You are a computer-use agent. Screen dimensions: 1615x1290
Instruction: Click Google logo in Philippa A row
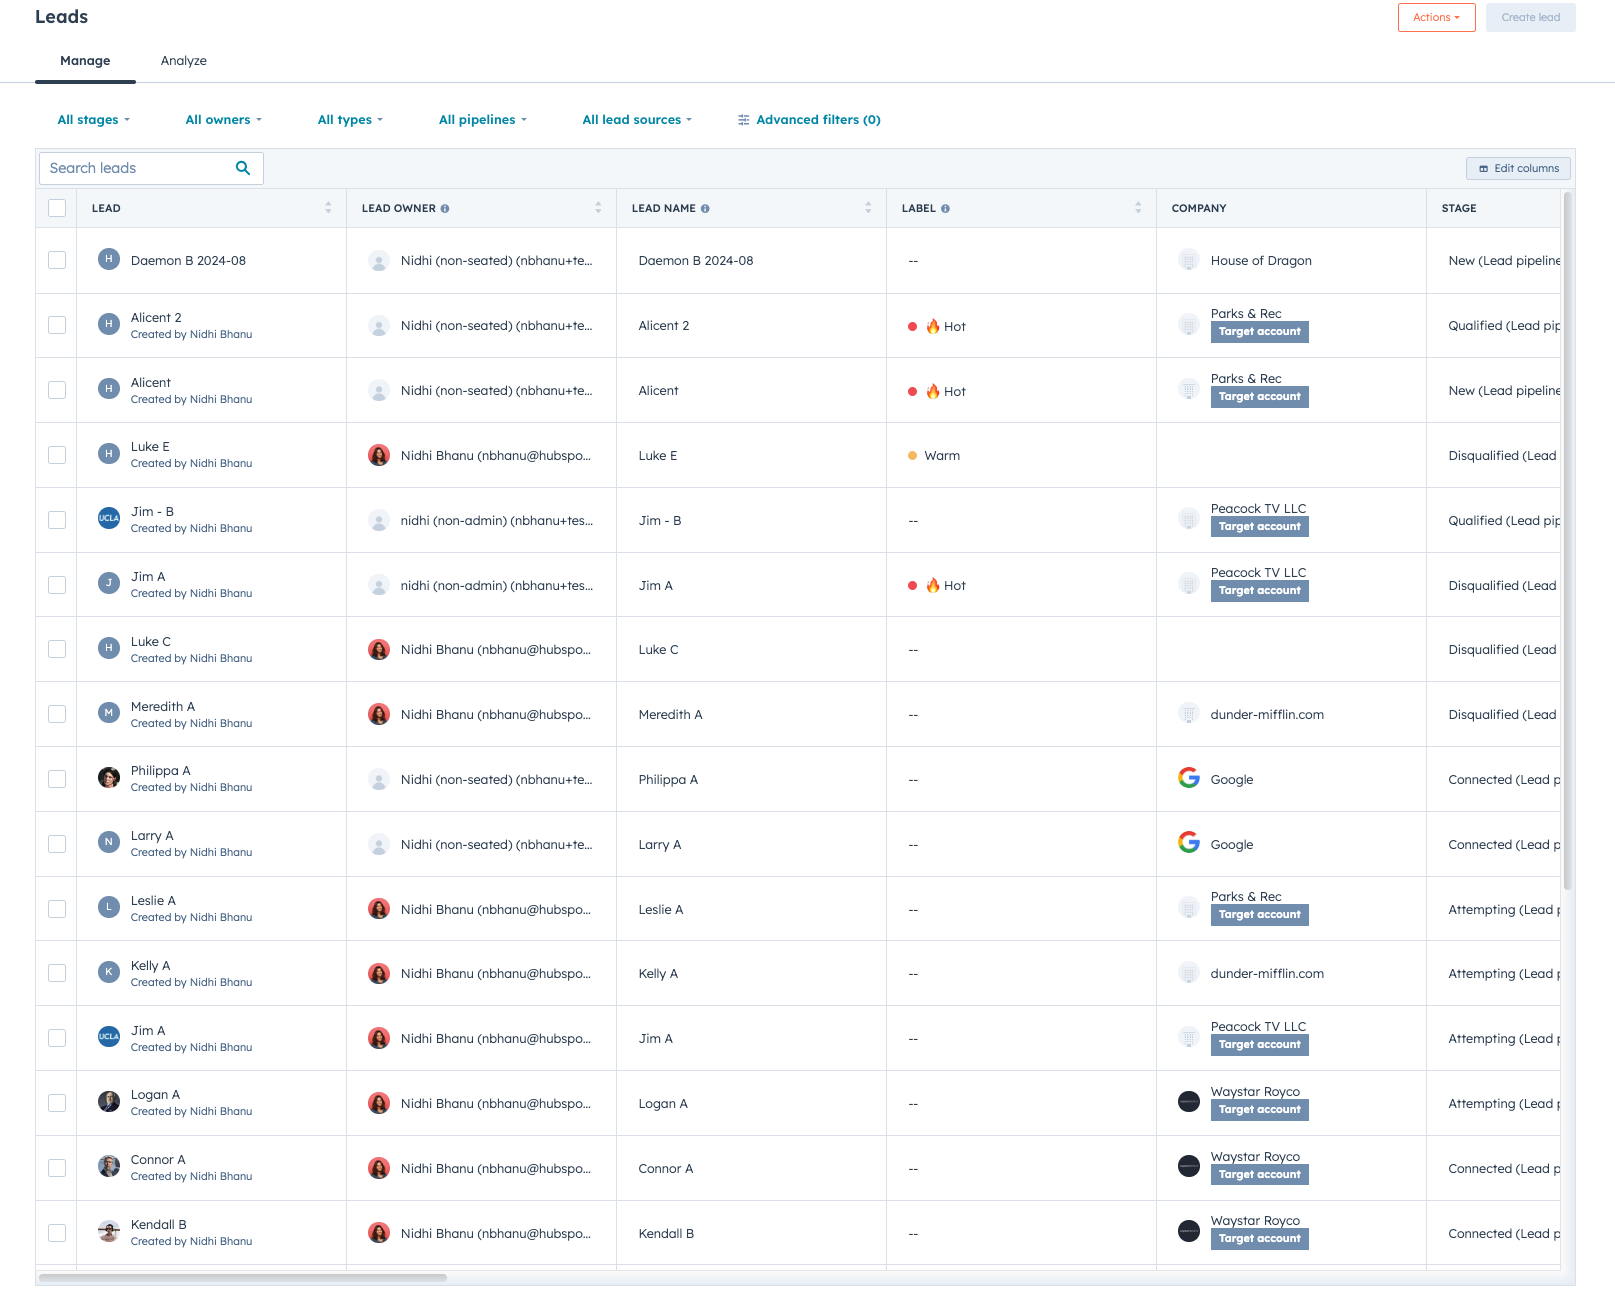pyautogui.click(x=1188, y=778)
